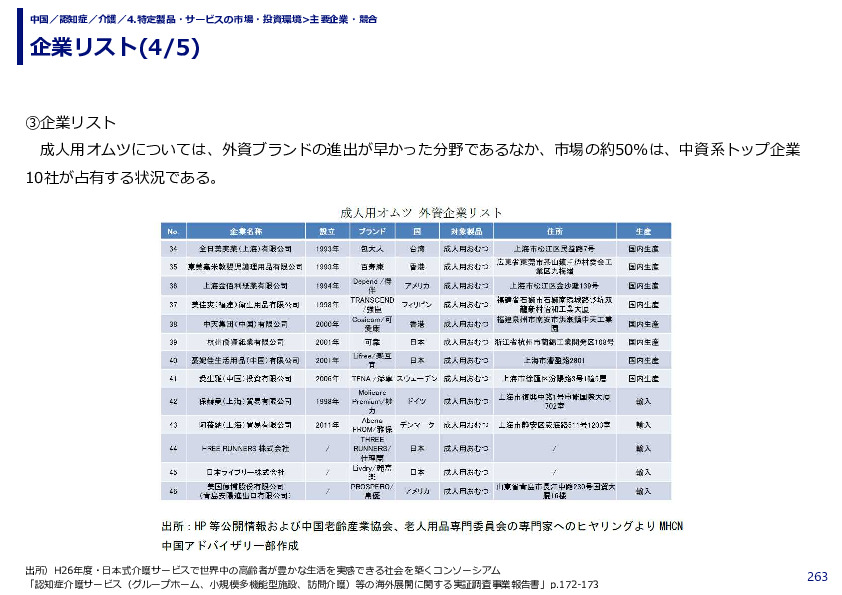
Task: Click the year cell 2000年
Action: pyautogui.click(x=327, y=324)
